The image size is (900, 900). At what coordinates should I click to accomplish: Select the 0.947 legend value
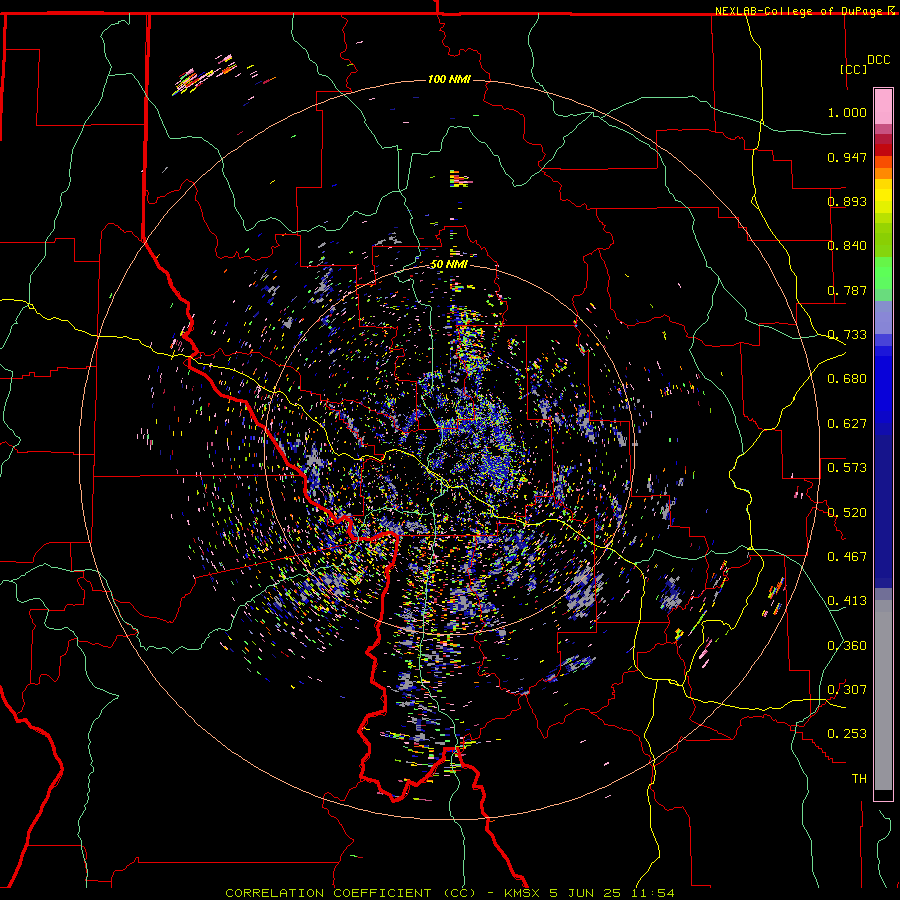(847, 157)
